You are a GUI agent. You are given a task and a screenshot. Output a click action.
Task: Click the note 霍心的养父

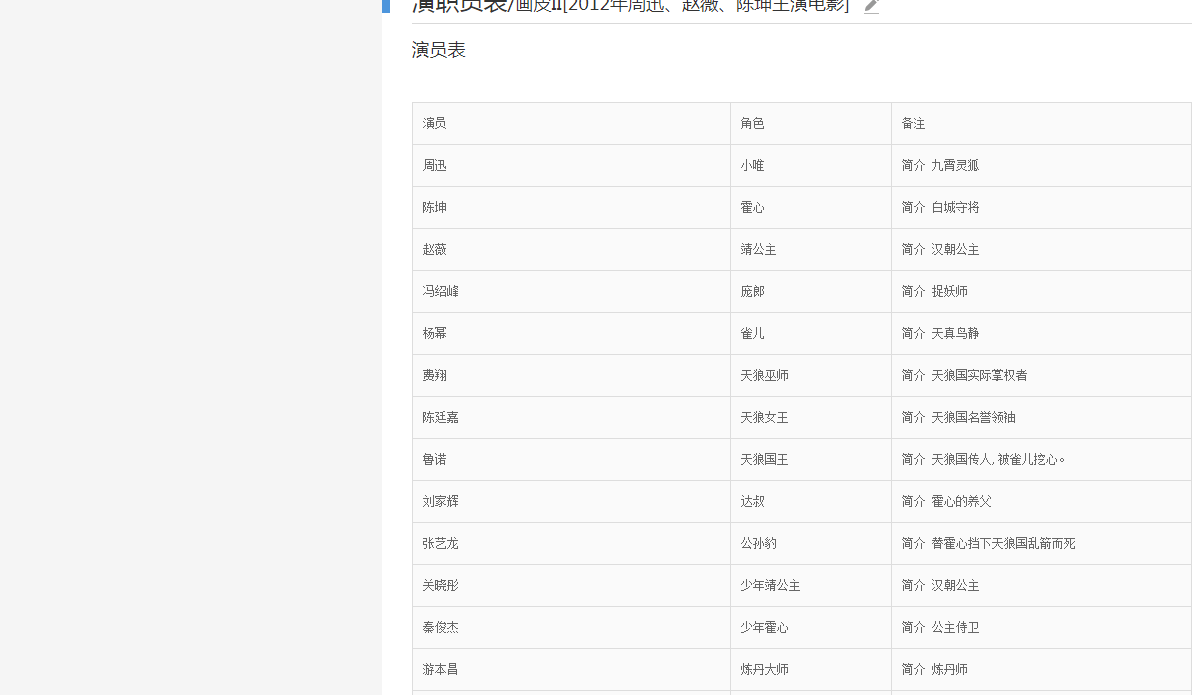pyautogui.click(x=961, y=501)
